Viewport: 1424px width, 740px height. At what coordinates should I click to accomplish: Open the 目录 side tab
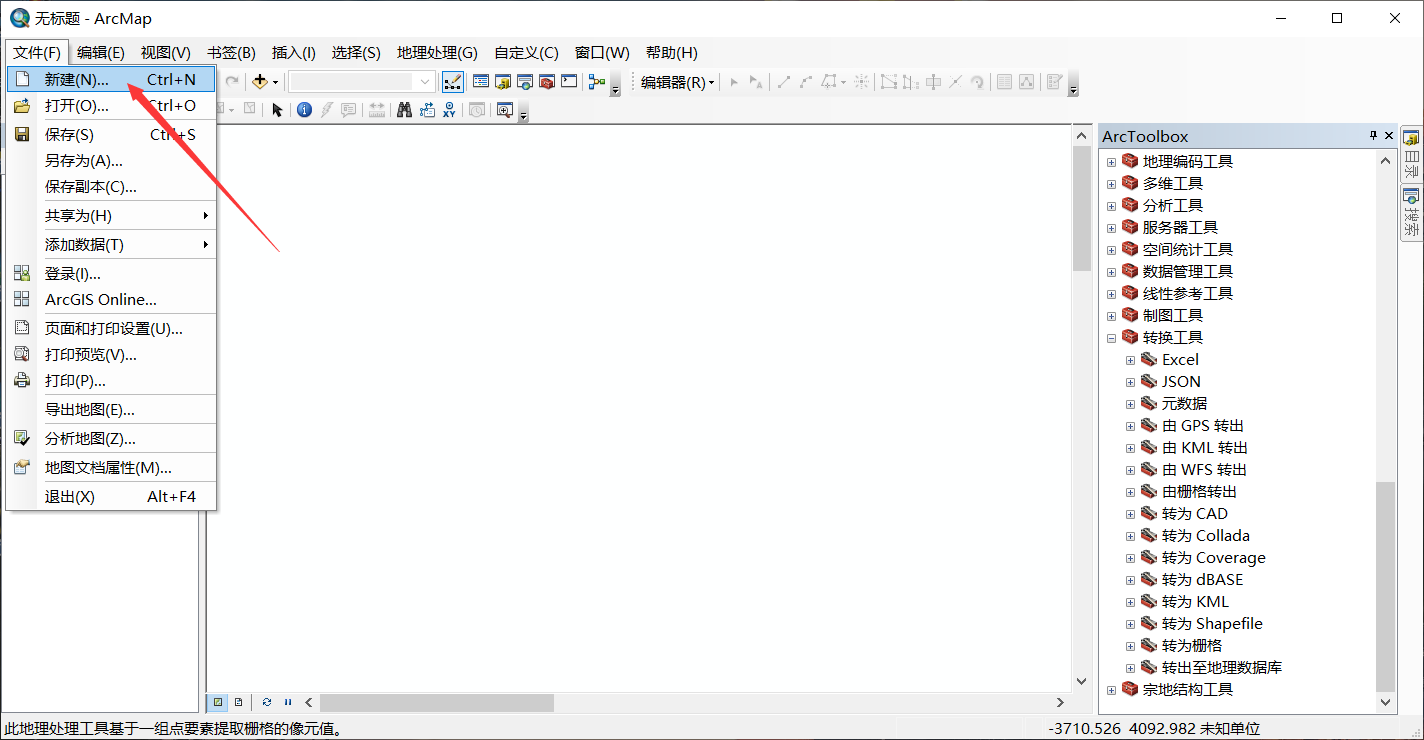click(1411, 154)
